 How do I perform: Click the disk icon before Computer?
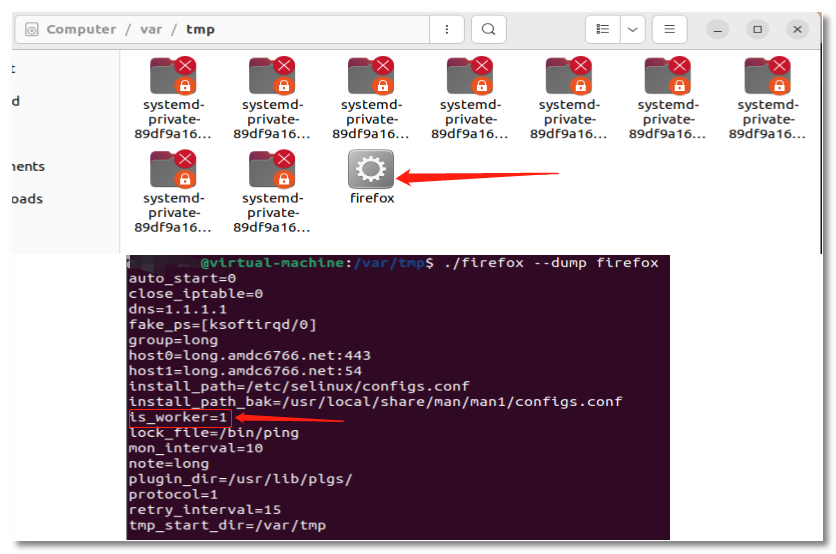(32, 30)
